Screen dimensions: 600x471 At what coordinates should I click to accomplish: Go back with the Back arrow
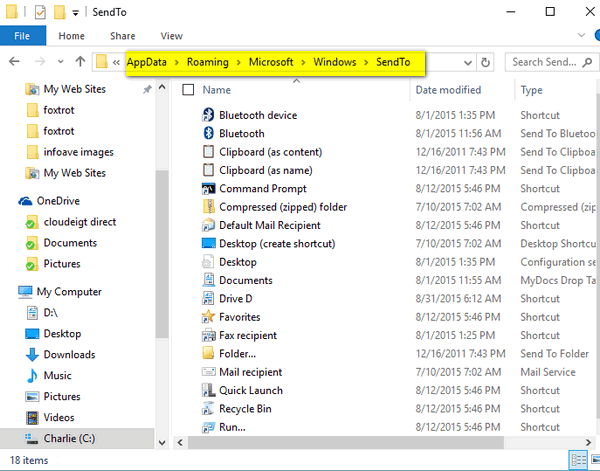point(15,61)
